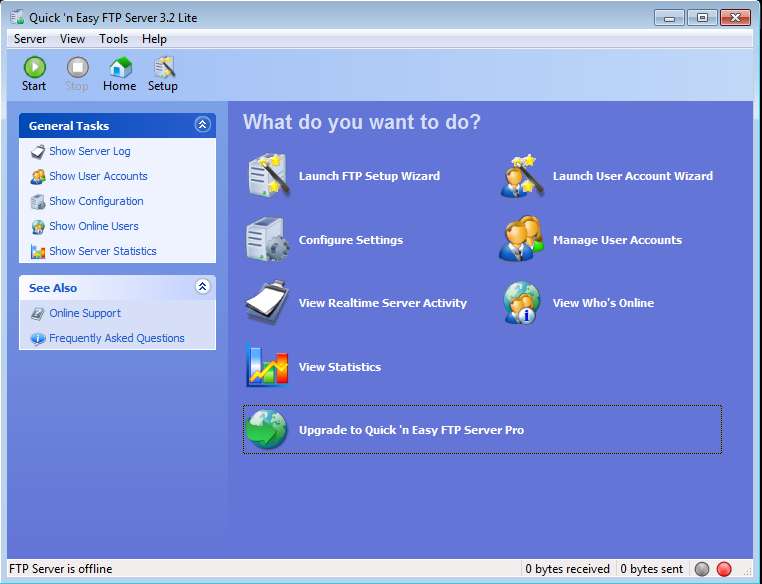Click the Setup wizard wand icon
The height and width of the screenshot is (584, 762).
pos(164,67)
